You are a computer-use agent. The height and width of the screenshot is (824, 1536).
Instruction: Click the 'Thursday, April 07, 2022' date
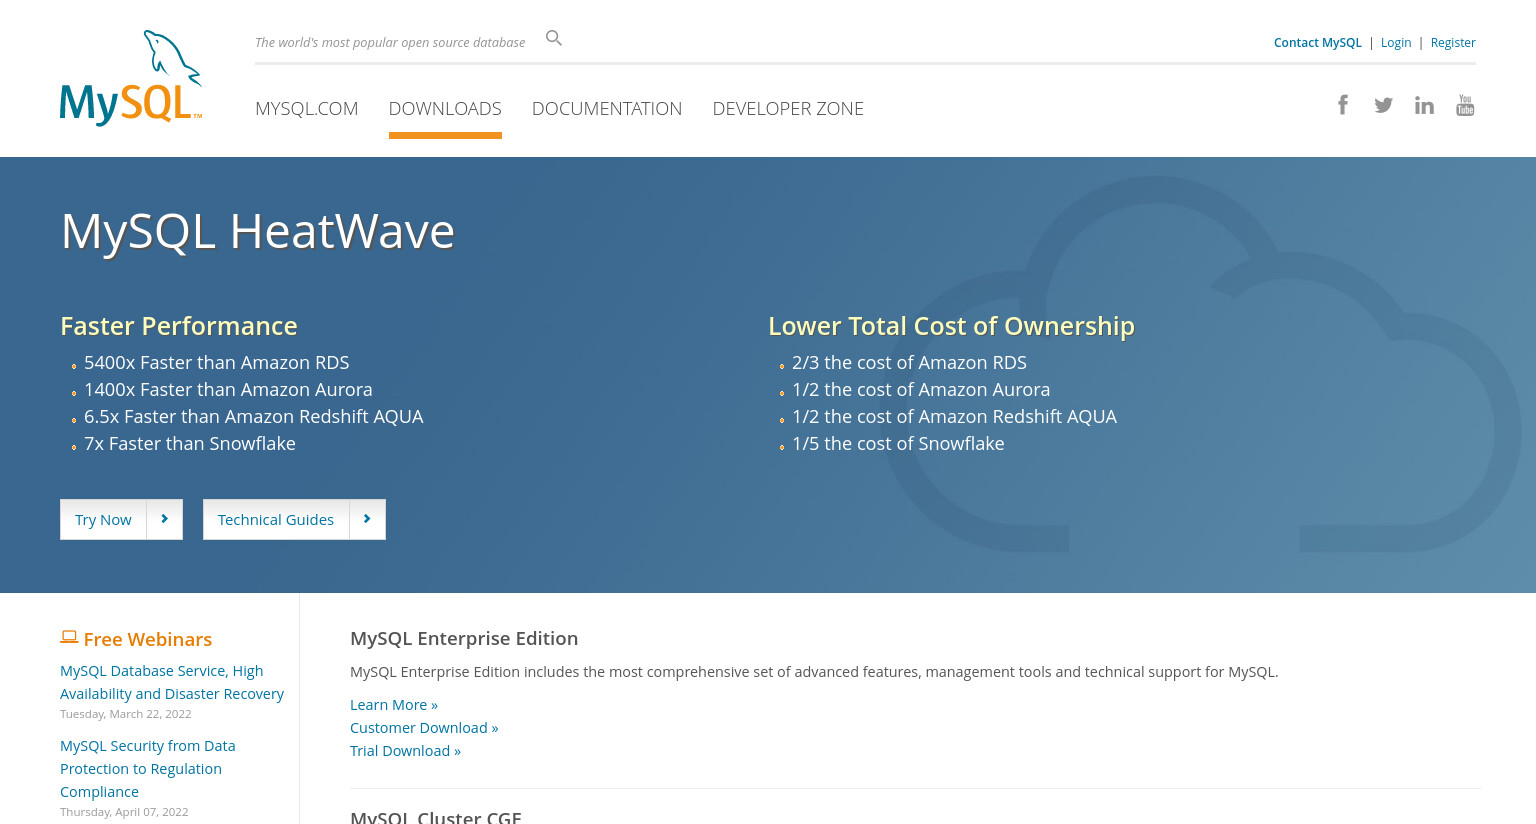pos(124,812)
